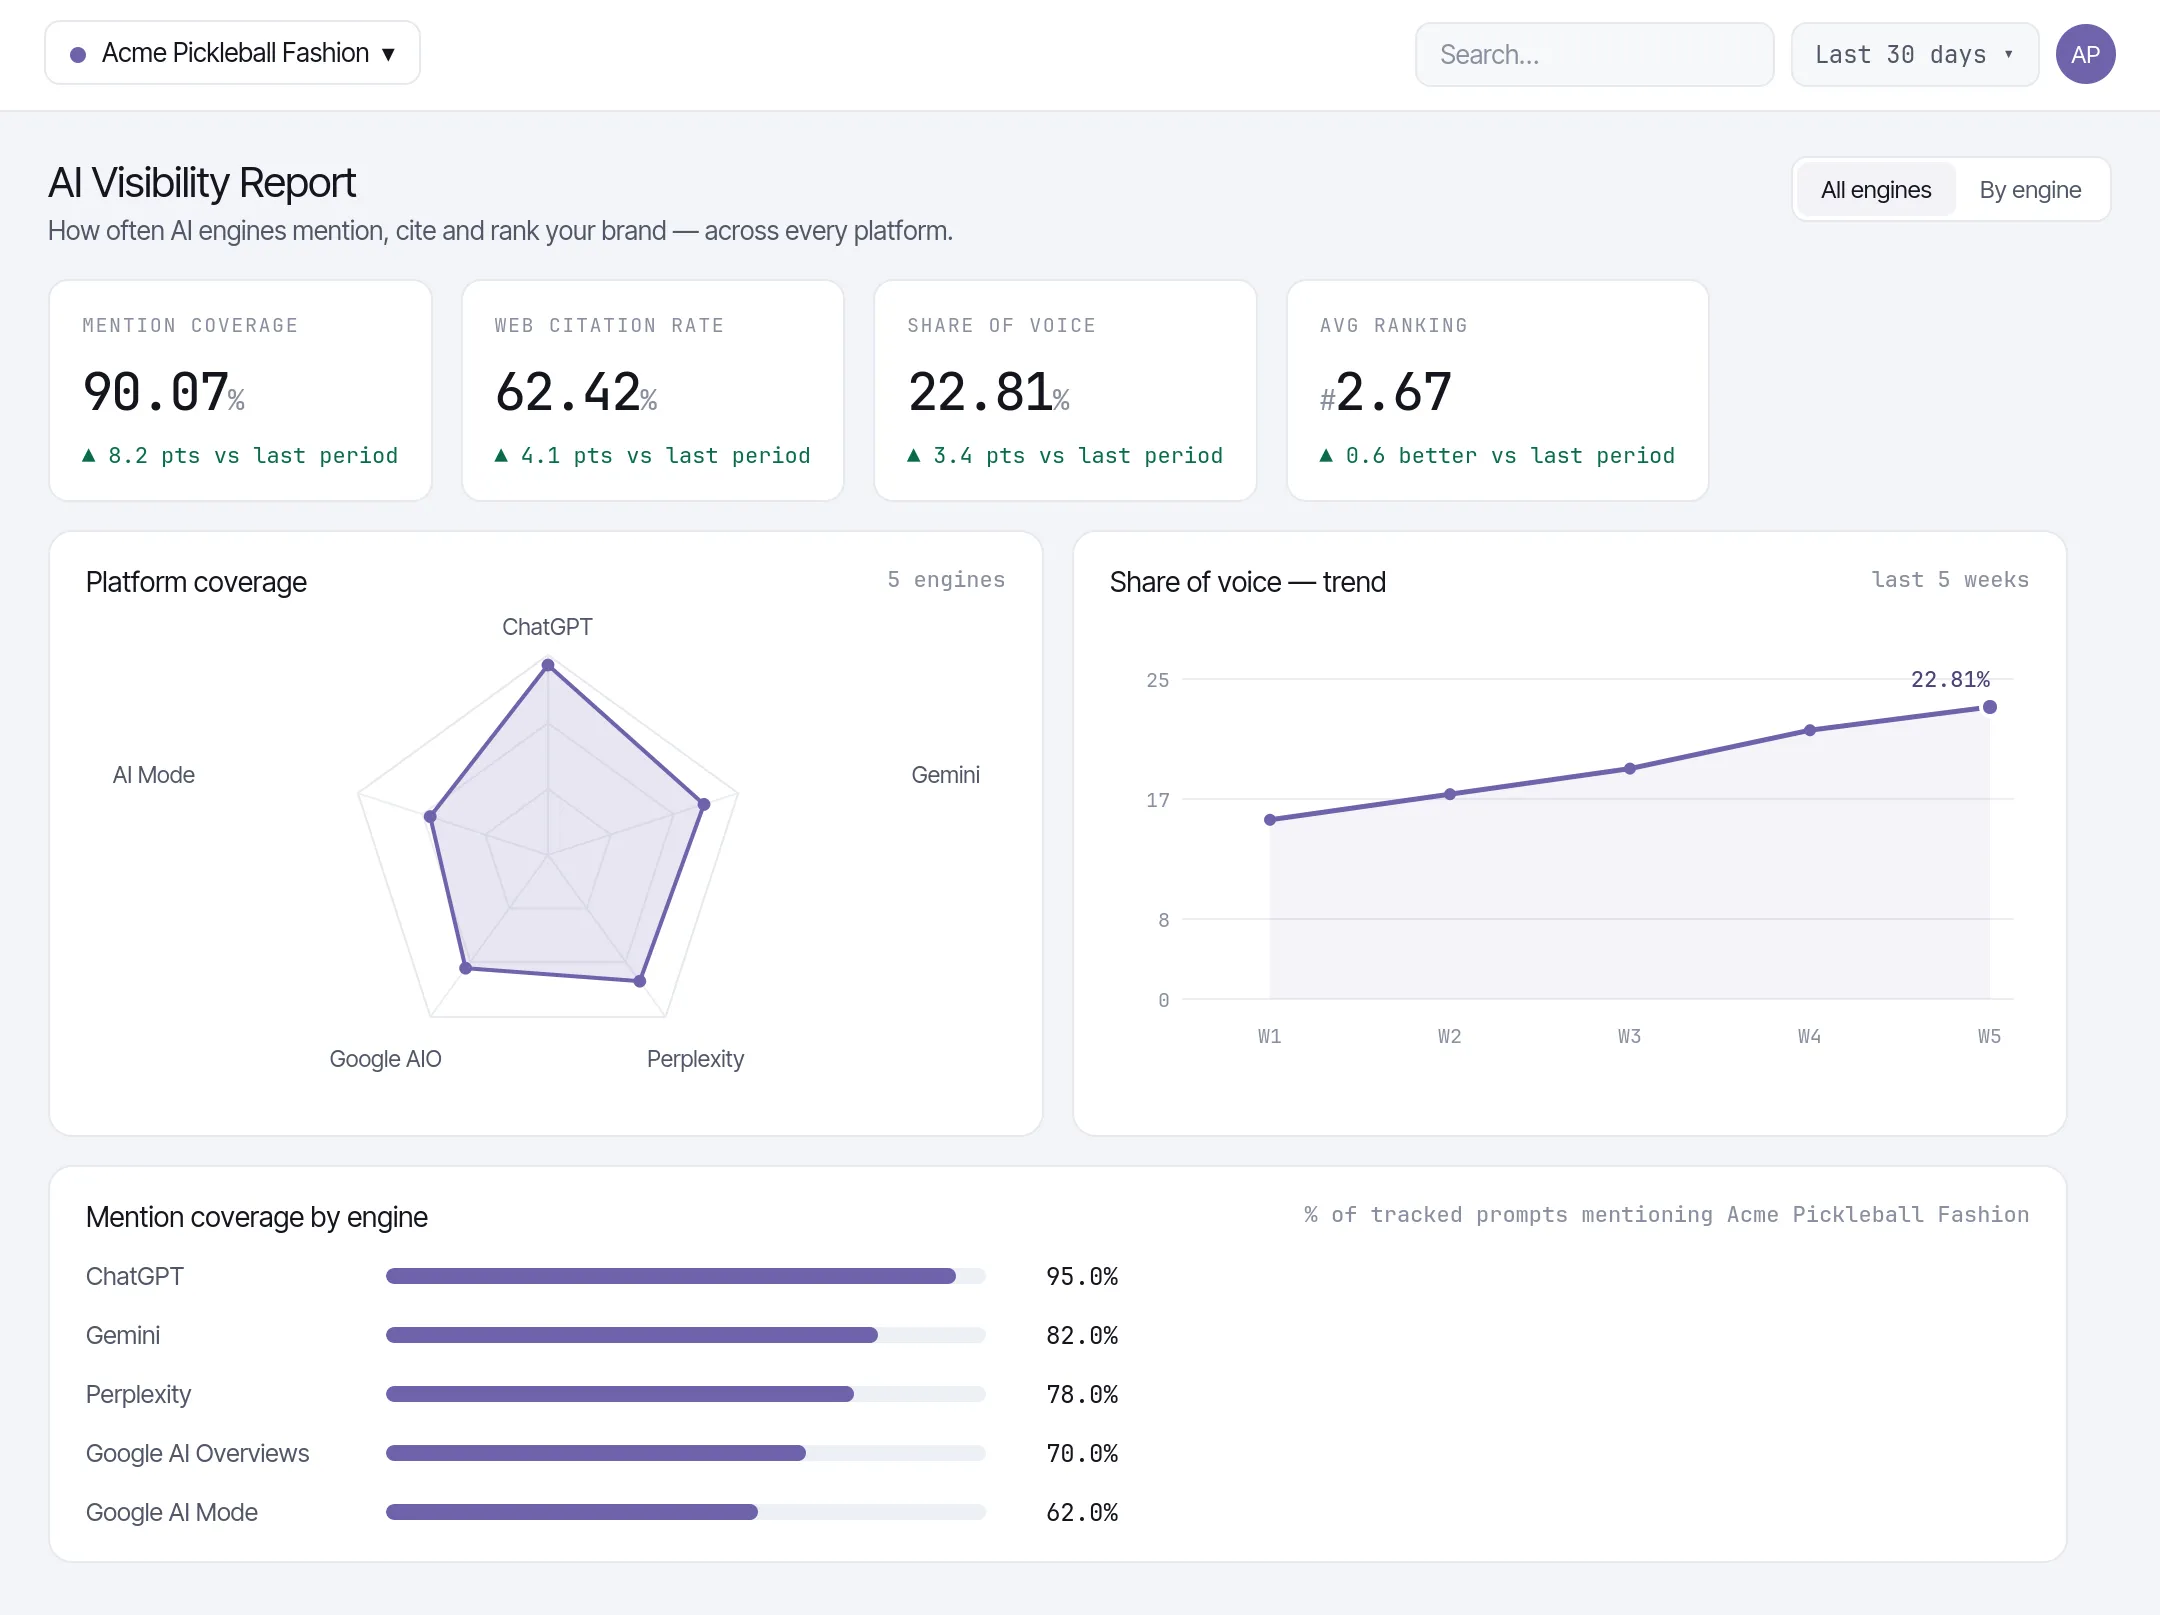Open the Mention Coverage 90.07% card
The height and width of the screenshot is (1615, 2160).
(x=240, y=390)
